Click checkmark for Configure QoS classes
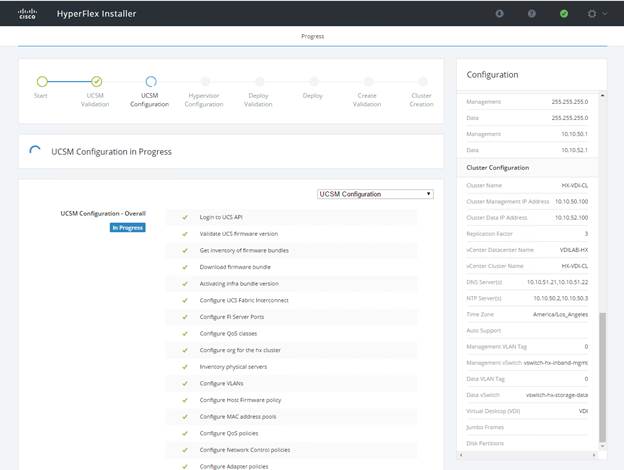The height and width of the screenshot is (470, 624). point(185,333)
